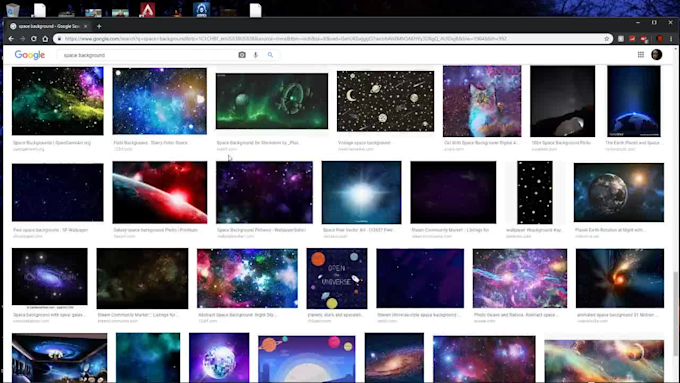Open the galaxy ceiling room image
This screenshot has height=383, width=680.
tap(59, 358)
